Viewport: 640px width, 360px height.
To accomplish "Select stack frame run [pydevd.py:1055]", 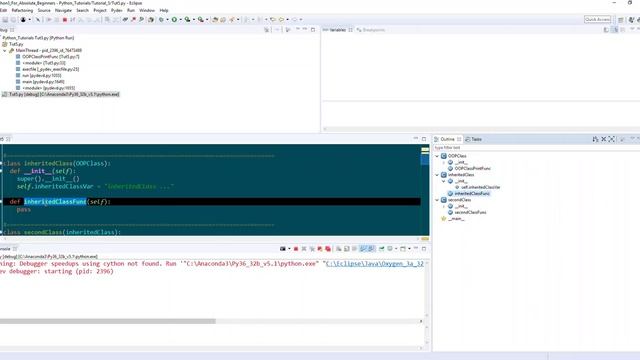I will coord(38,76).
